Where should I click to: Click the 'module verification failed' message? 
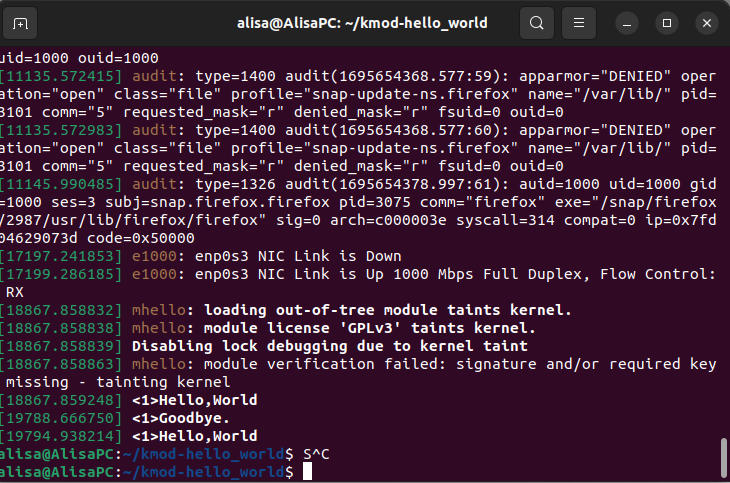tap(358, 373)
